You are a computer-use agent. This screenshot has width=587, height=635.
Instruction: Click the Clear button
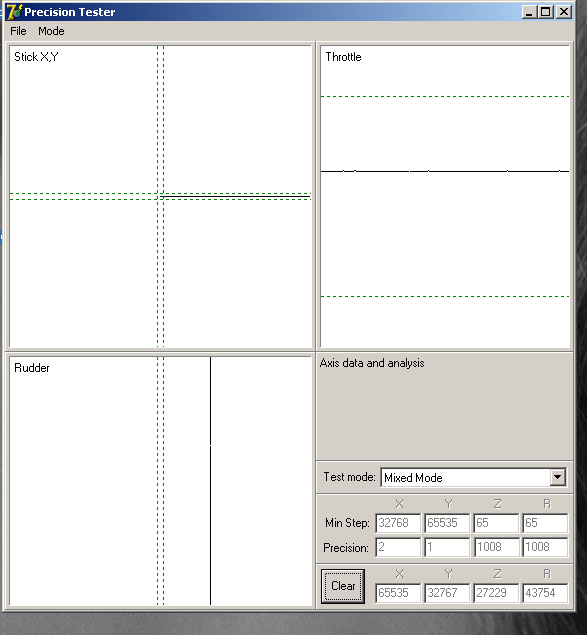[x=343, y=586]
